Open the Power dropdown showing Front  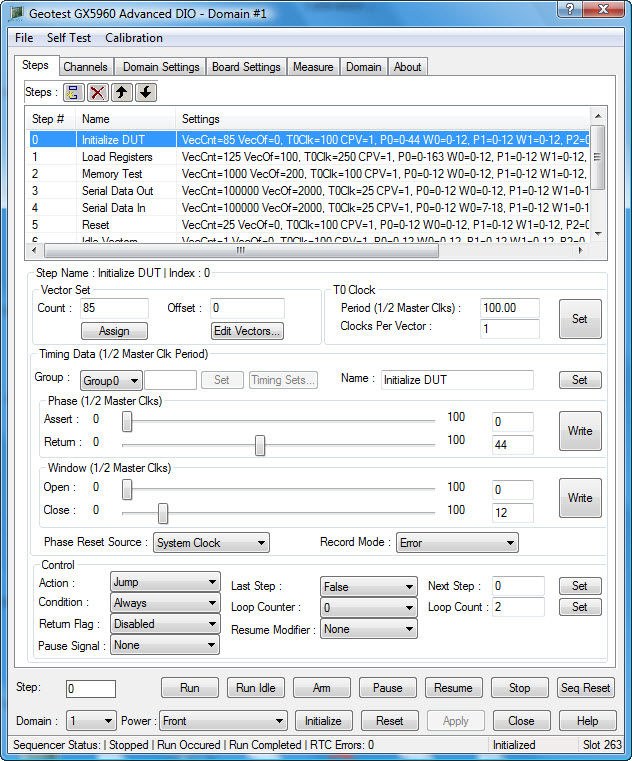[223, 721]
